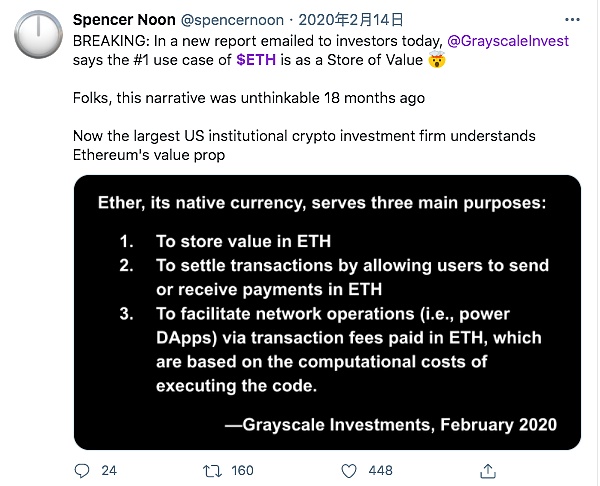Click Spencer Noon's profile avatar

pyautogui.click(x=37, y=34)
